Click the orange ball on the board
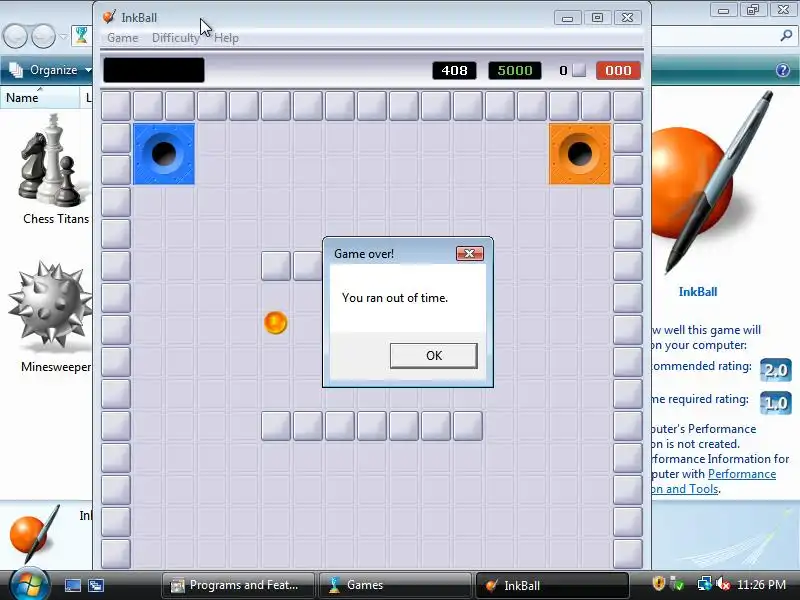This screenshot has height=600, width=800. click(276, 323)
